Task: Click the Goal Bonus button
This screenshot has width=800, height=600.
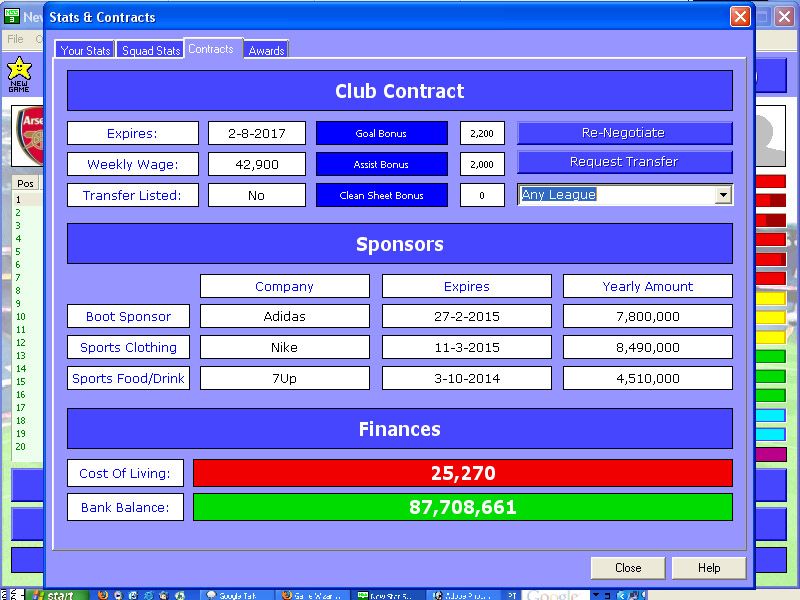Action: [x=381, y=134]
